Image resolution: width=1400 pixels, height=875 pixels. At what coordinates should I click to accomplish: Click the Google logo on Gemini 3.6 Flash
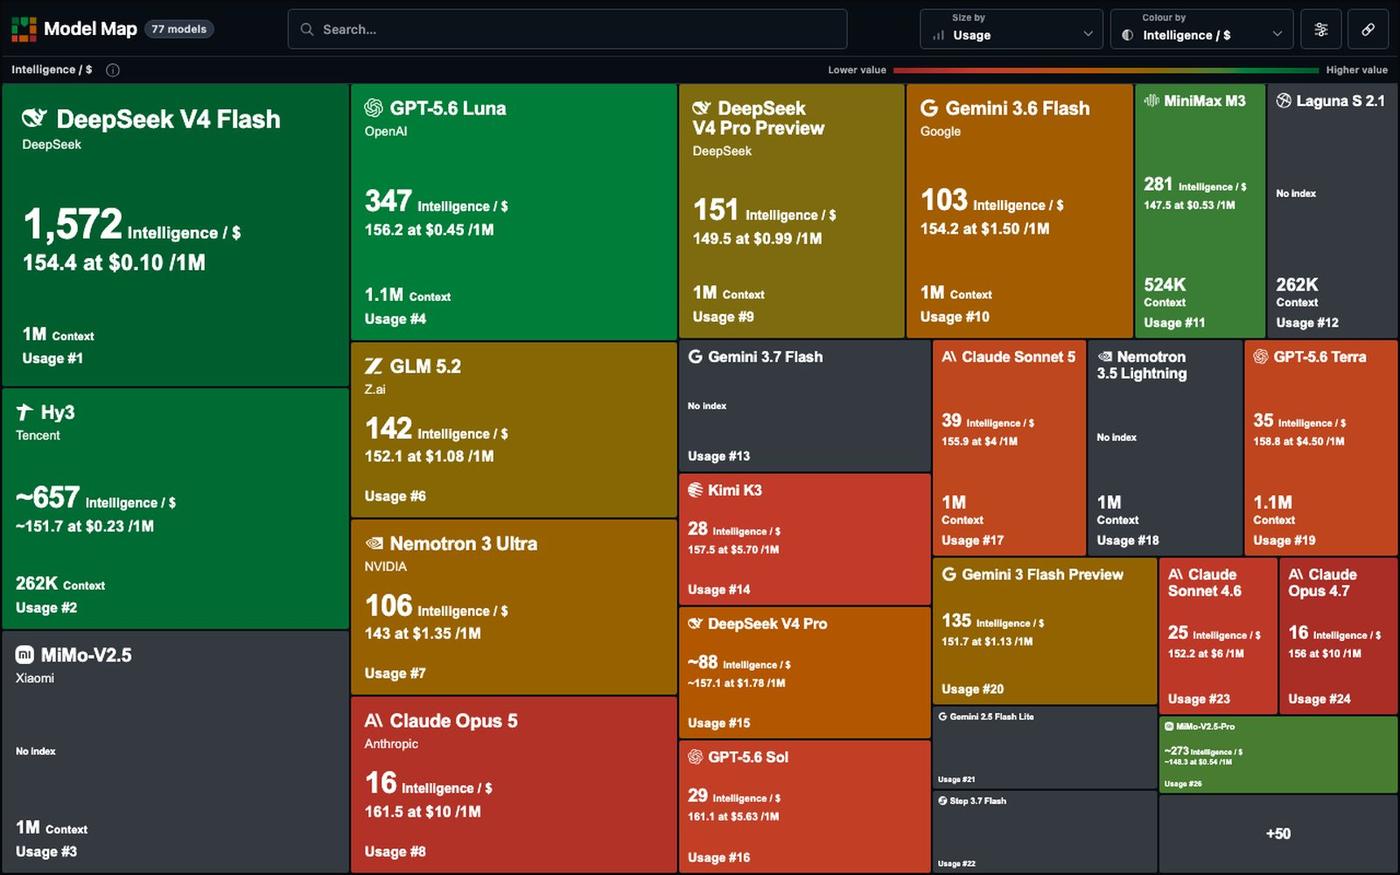pyautogui.click(x=929, y=108)
